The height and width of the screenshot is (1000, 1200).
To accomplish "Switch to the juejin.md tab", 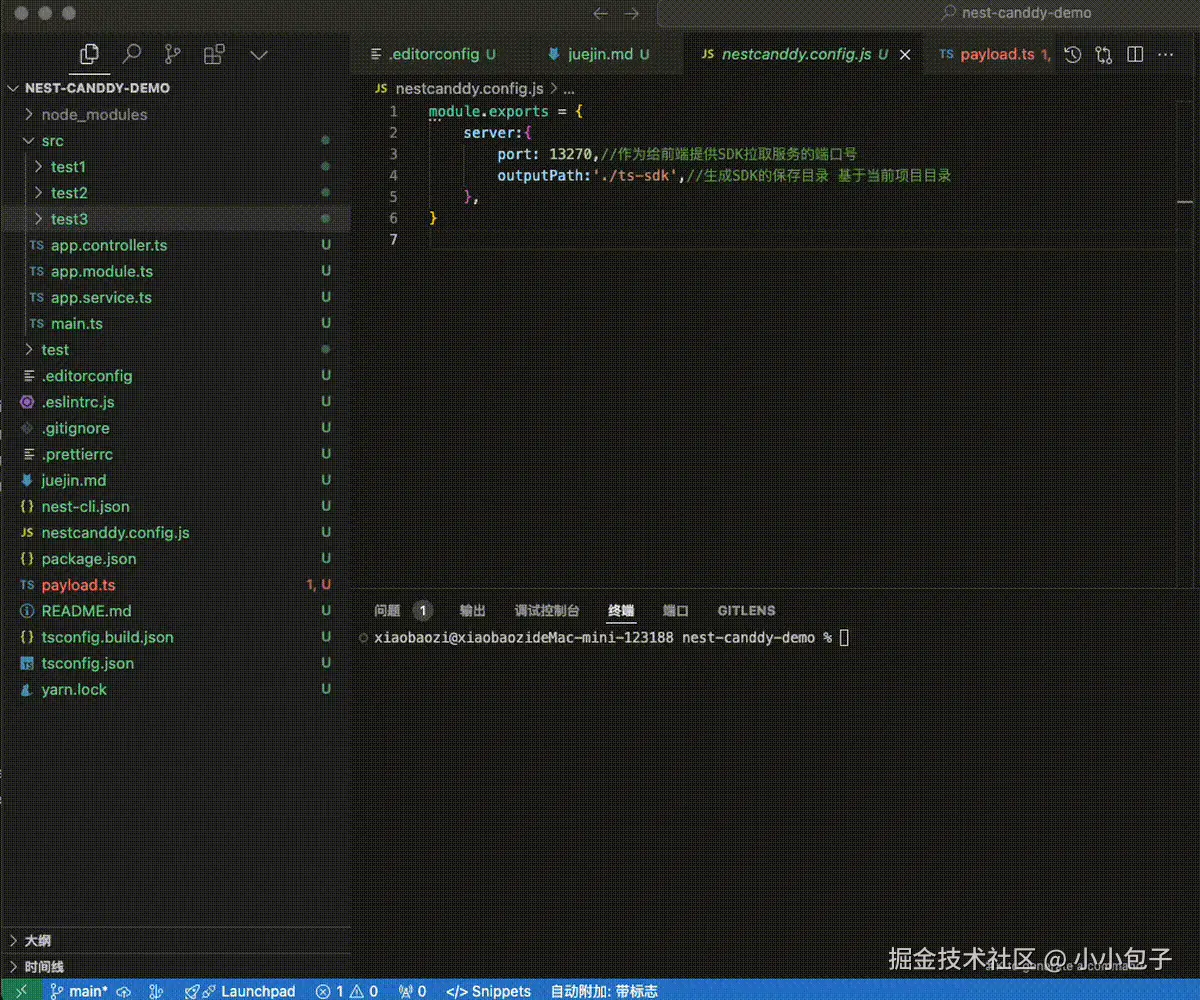I will click(603, 54).
